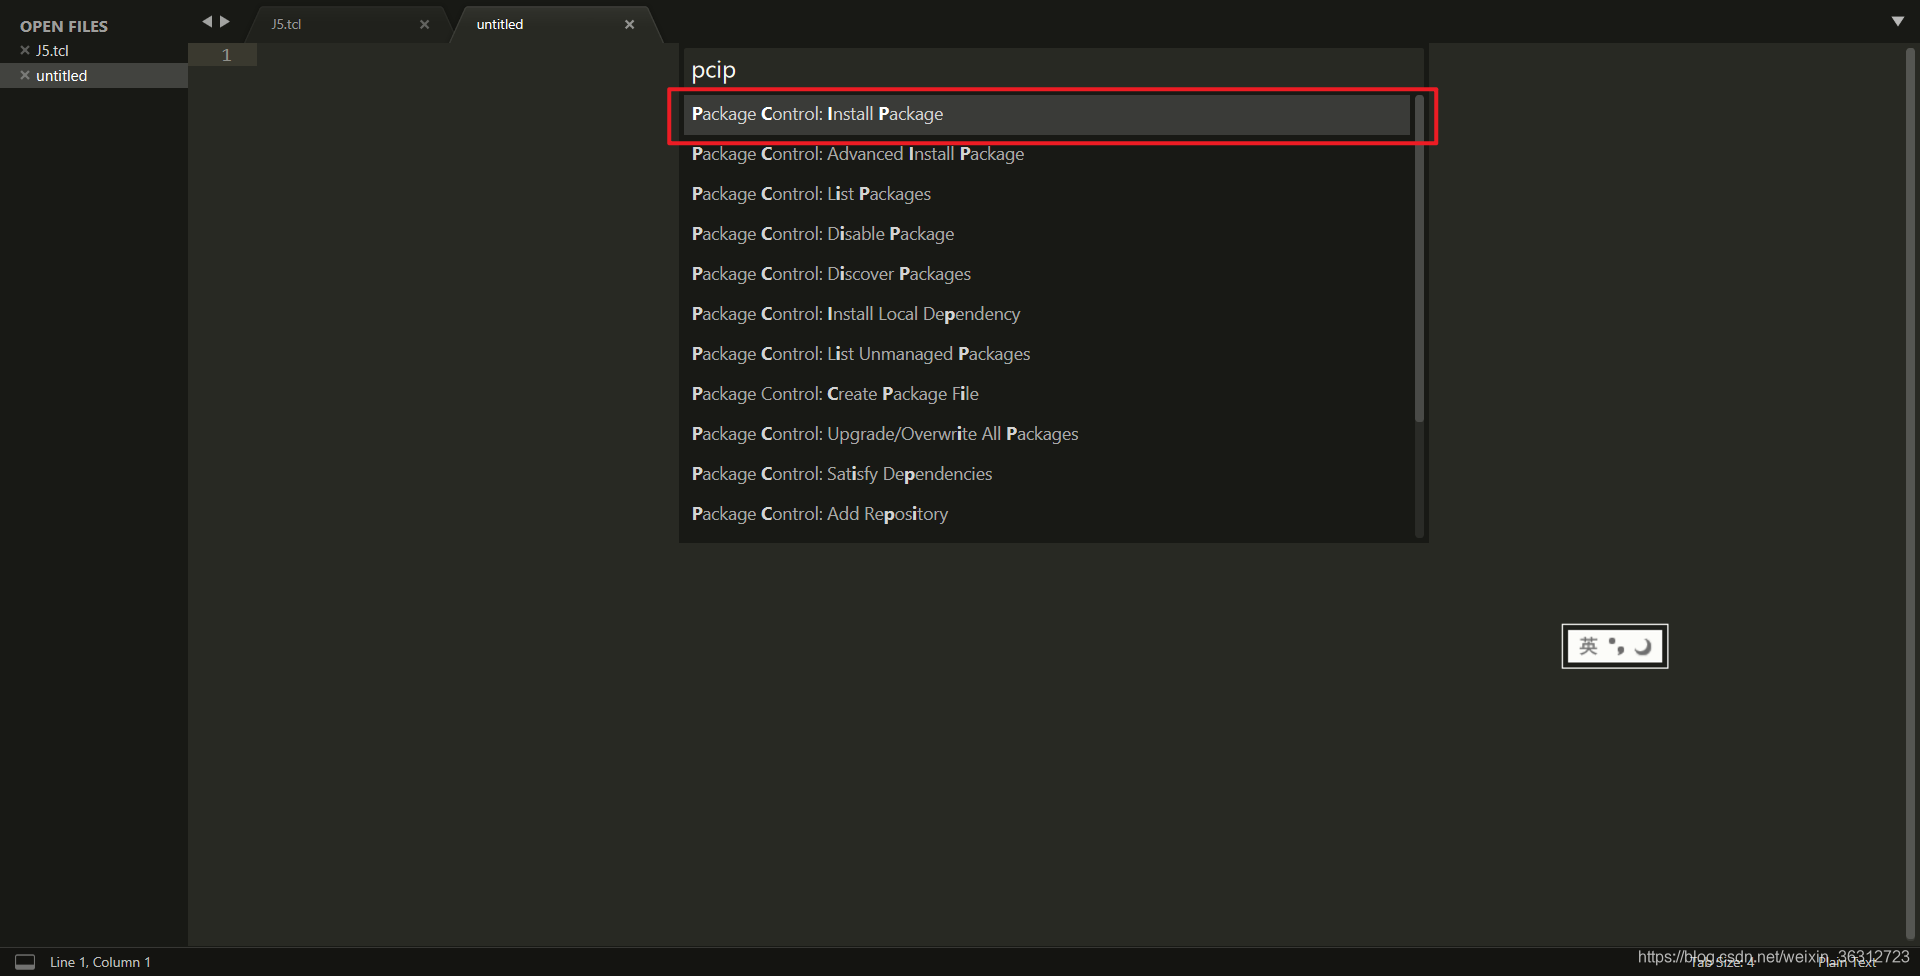Toggle the IME punctuation mode icon

pyautogui.click(x=1616, y=646)
